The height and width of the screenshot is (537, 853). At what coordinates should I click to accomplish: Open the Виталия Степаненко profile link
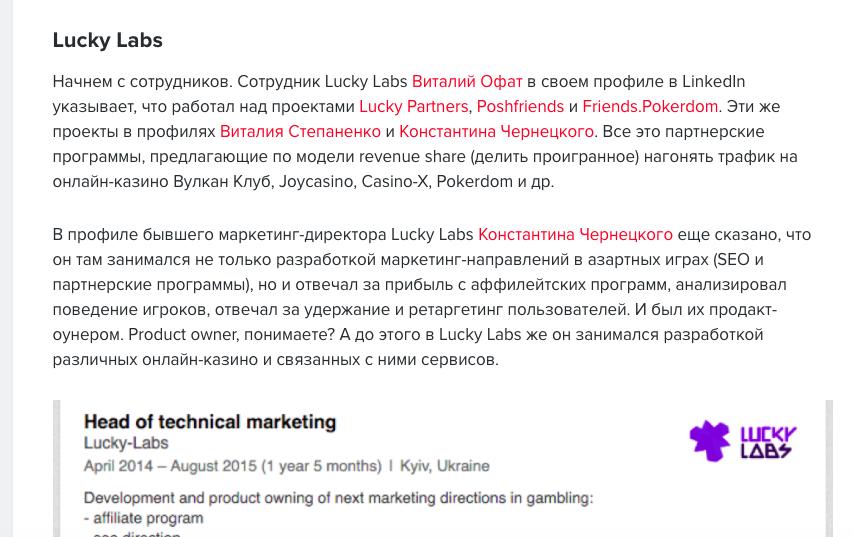click(x=300, y=132)
